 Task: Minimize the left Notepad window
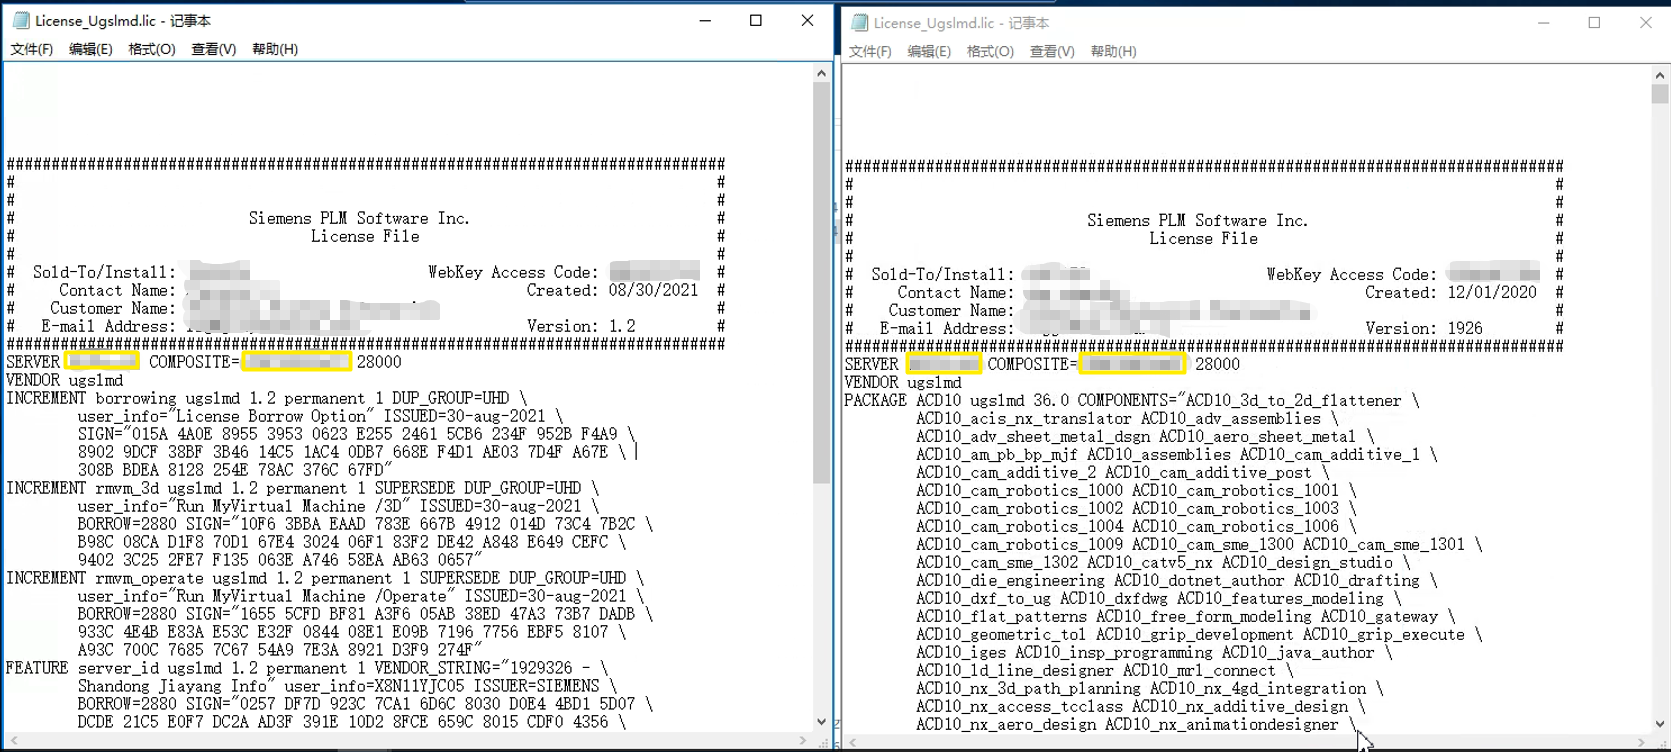(x=705, y=20)
